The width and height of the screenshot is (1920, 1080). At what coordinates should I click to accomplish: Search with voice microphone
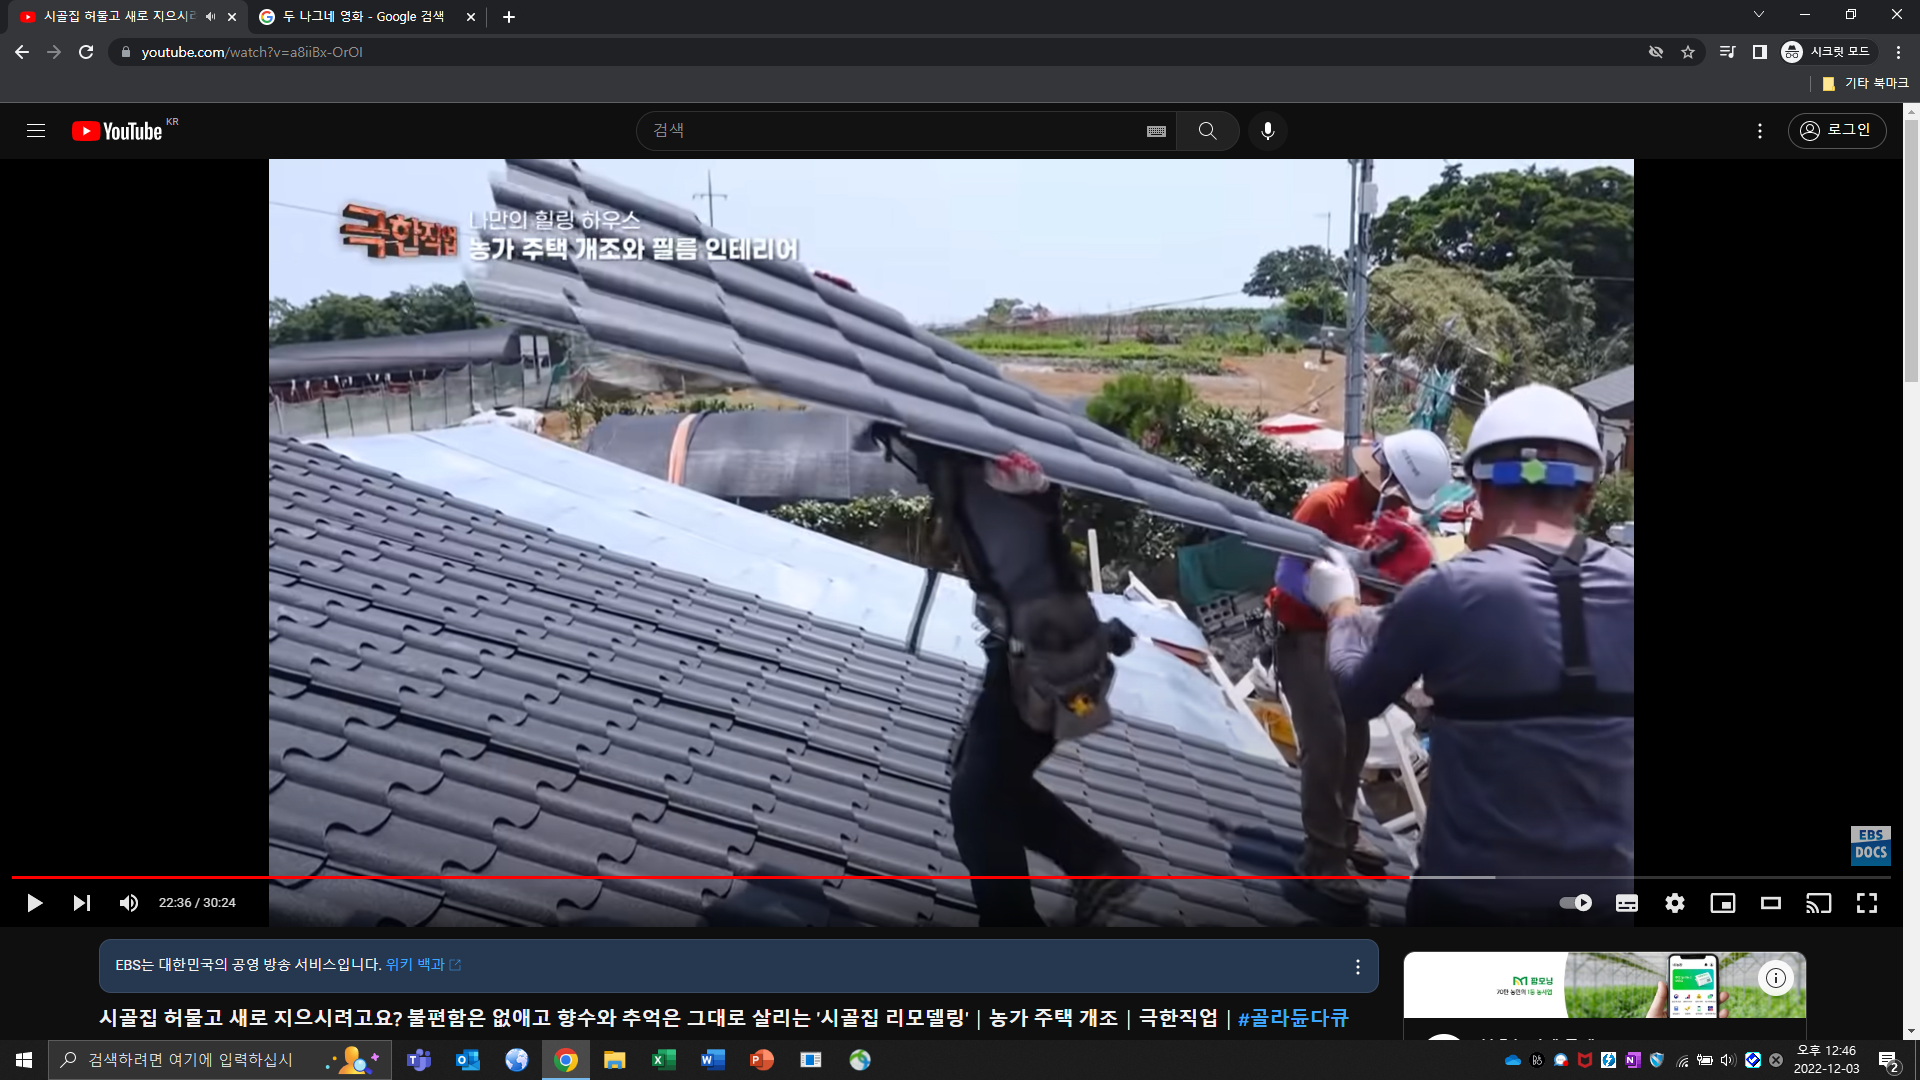(1268, 131)
